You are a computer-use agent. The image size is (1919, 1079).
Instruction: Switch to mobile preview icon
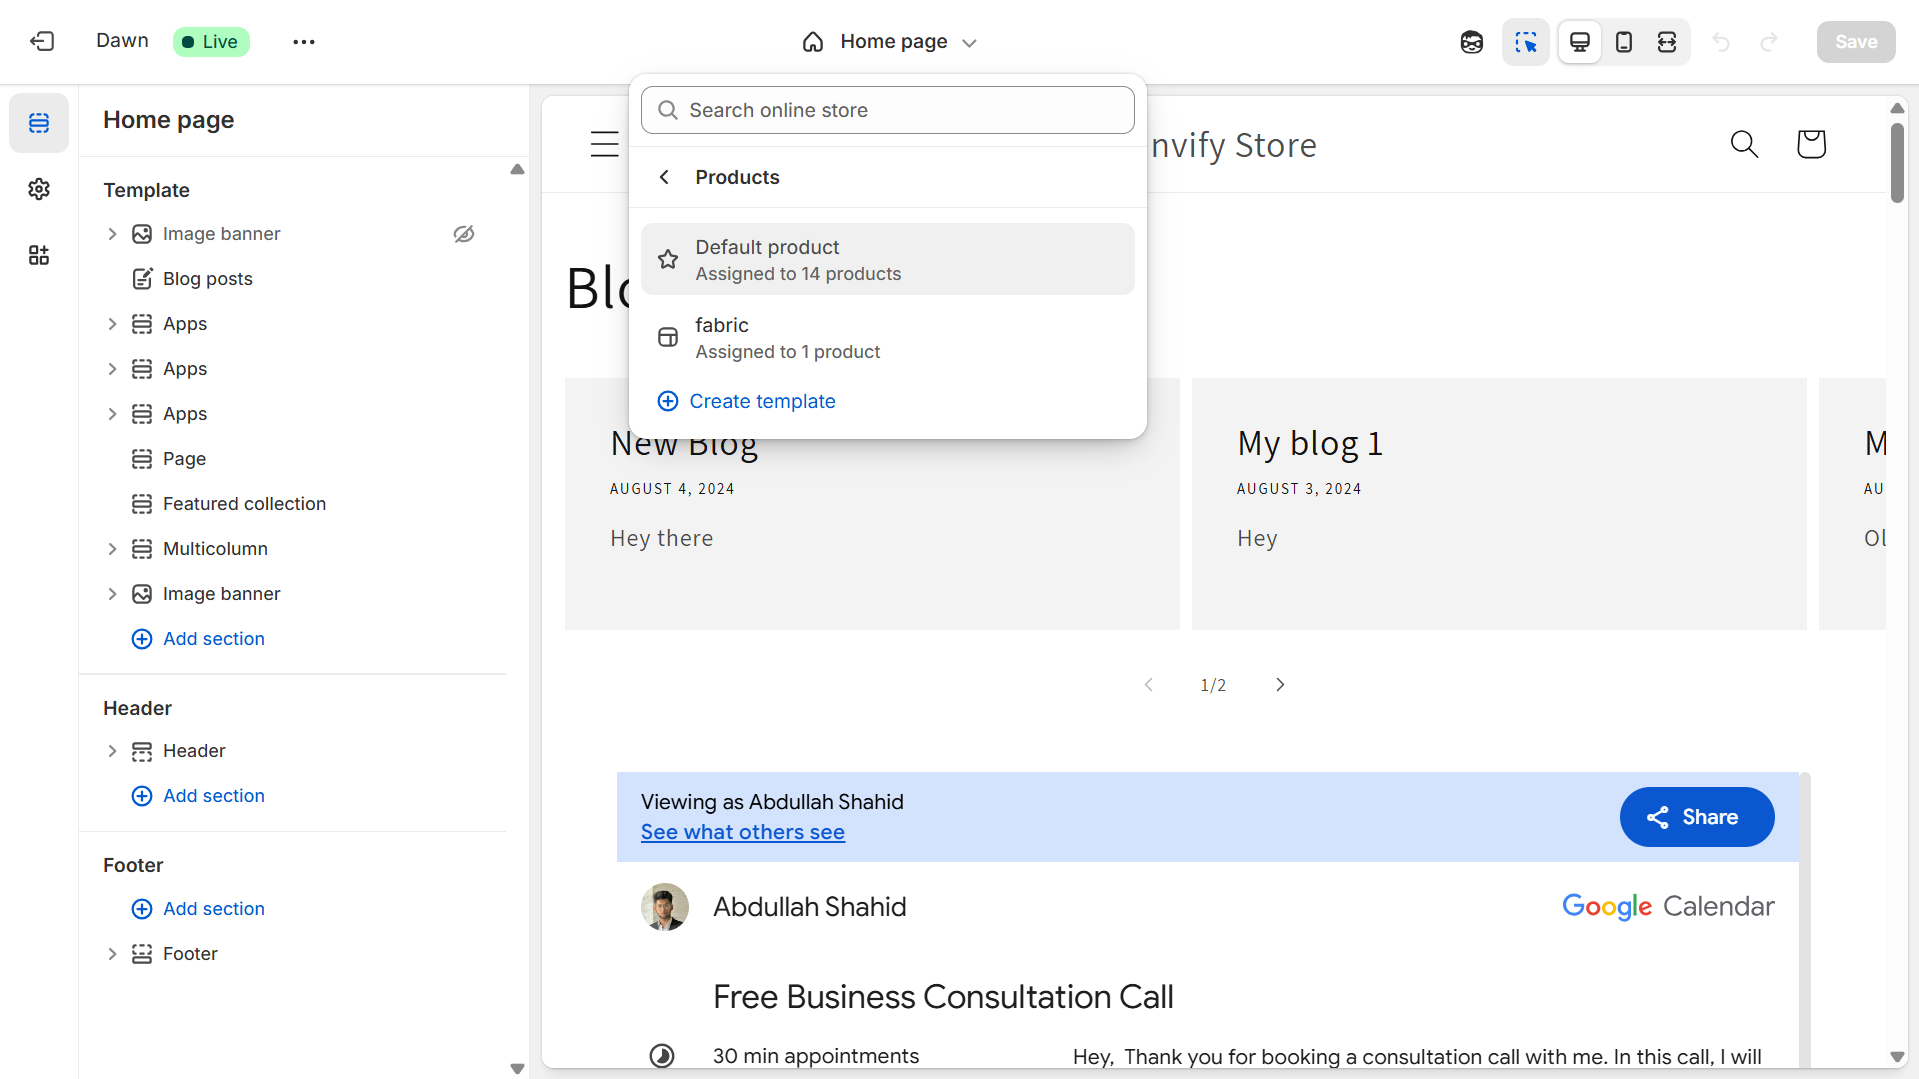coord(1624,42)
